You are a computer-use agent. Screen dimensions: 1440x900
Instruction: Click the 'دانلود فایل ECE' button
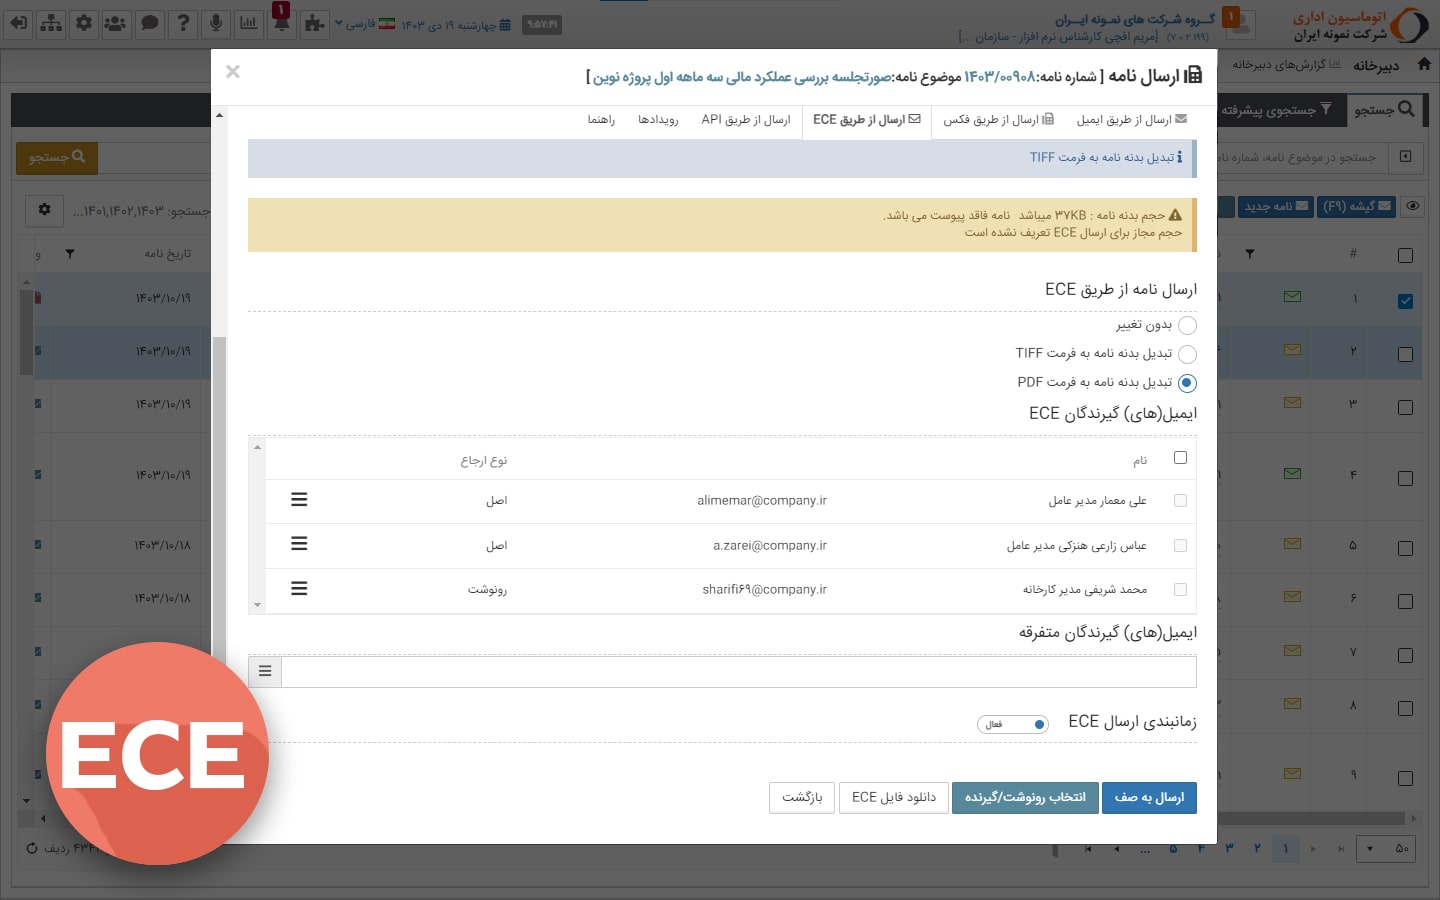point(893,797)
